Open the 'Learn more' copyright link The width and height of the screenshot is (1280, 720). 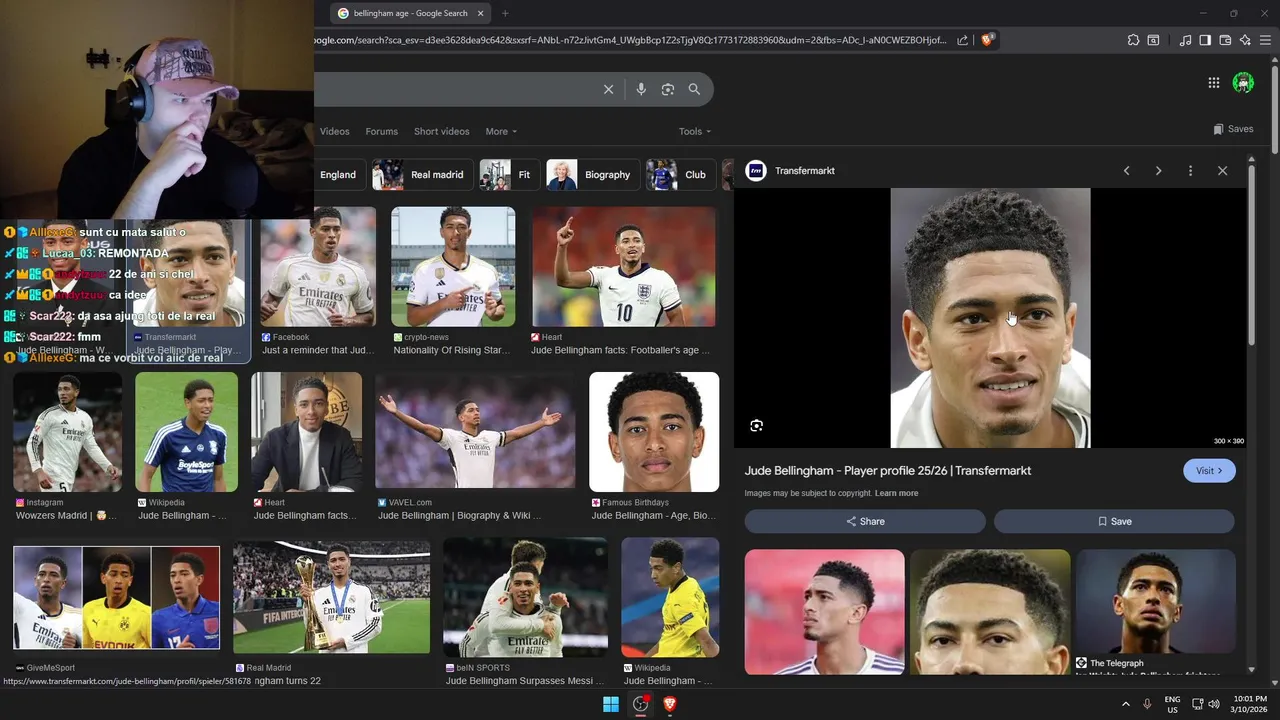pyautogui.click(x=896, y=493)
